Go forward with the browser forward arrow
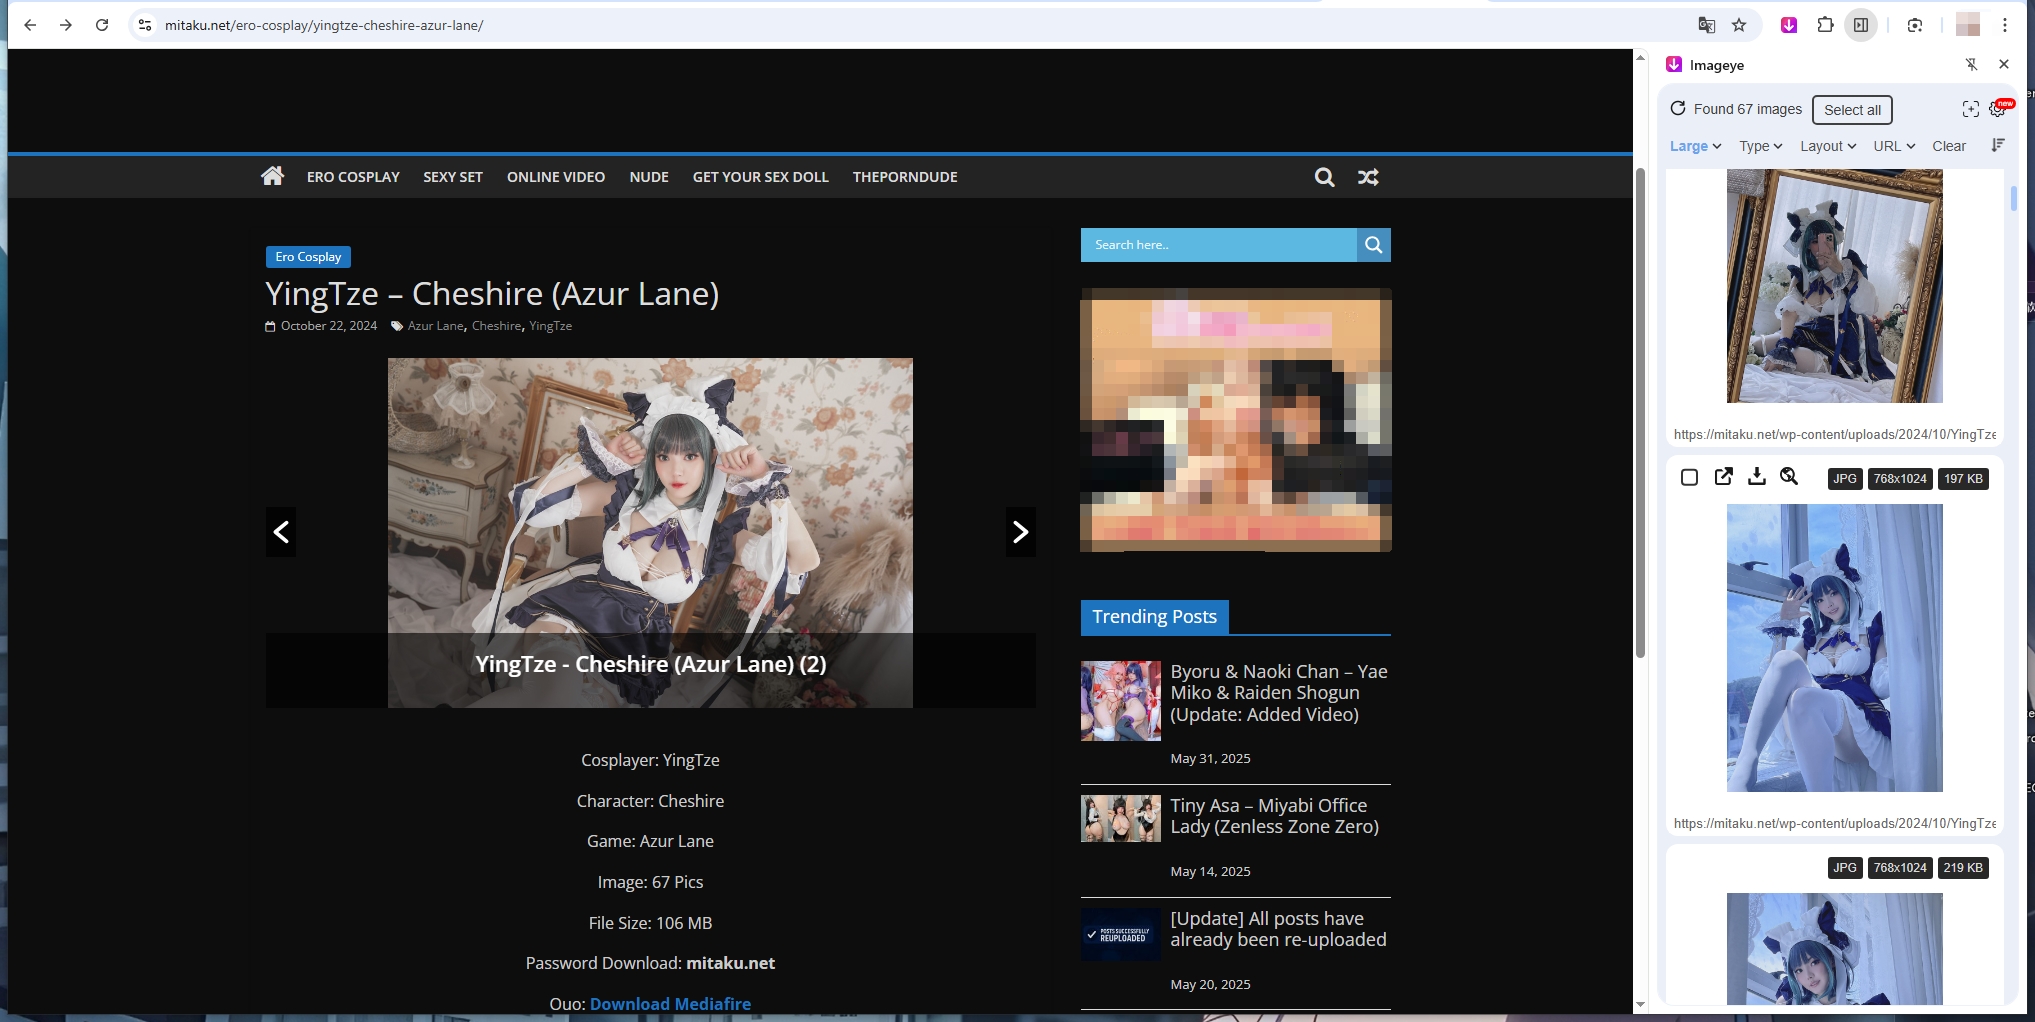2035x1022 pixels. pyautogui.click(x=66, y=25)
